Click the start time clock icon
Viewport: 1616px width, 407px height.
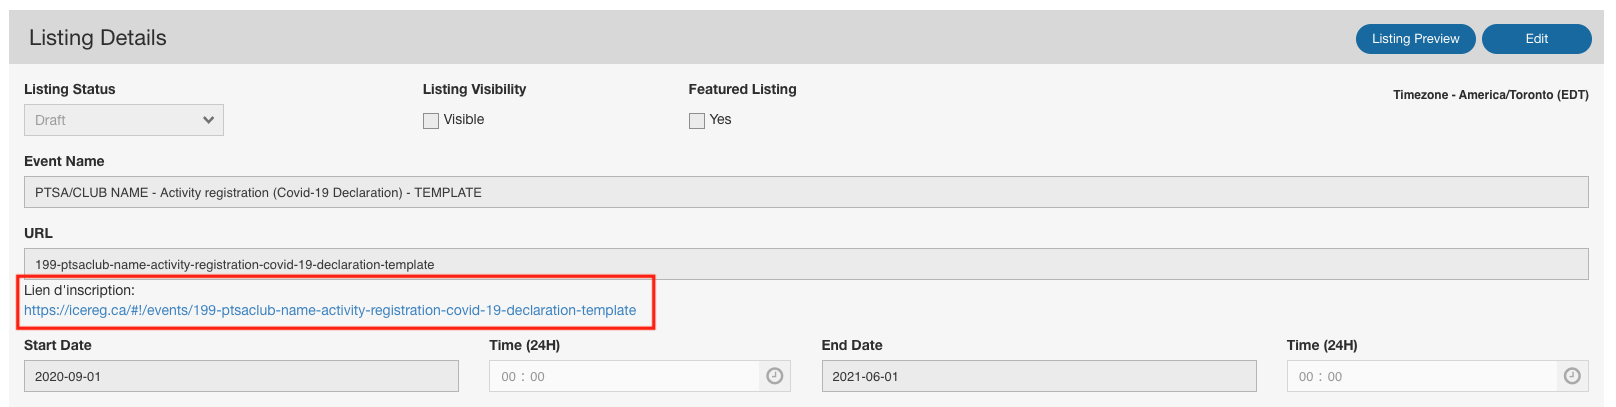click(774, 376)
